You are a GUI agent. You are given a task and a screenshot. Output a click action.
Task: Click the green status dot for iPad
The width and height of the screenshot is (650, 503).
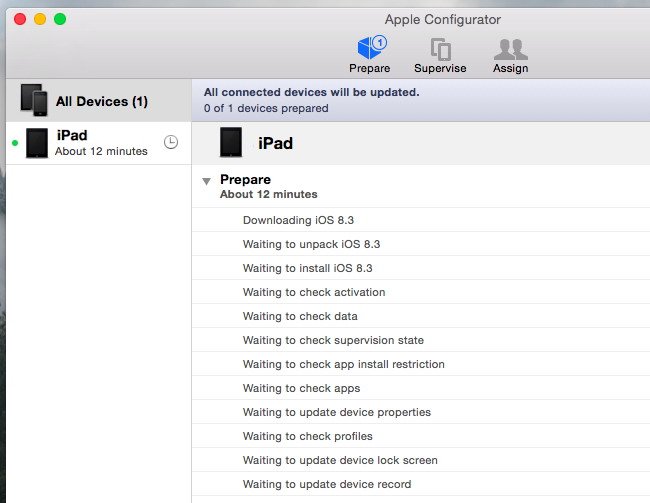pyautogui.click(x=15, y=143)
